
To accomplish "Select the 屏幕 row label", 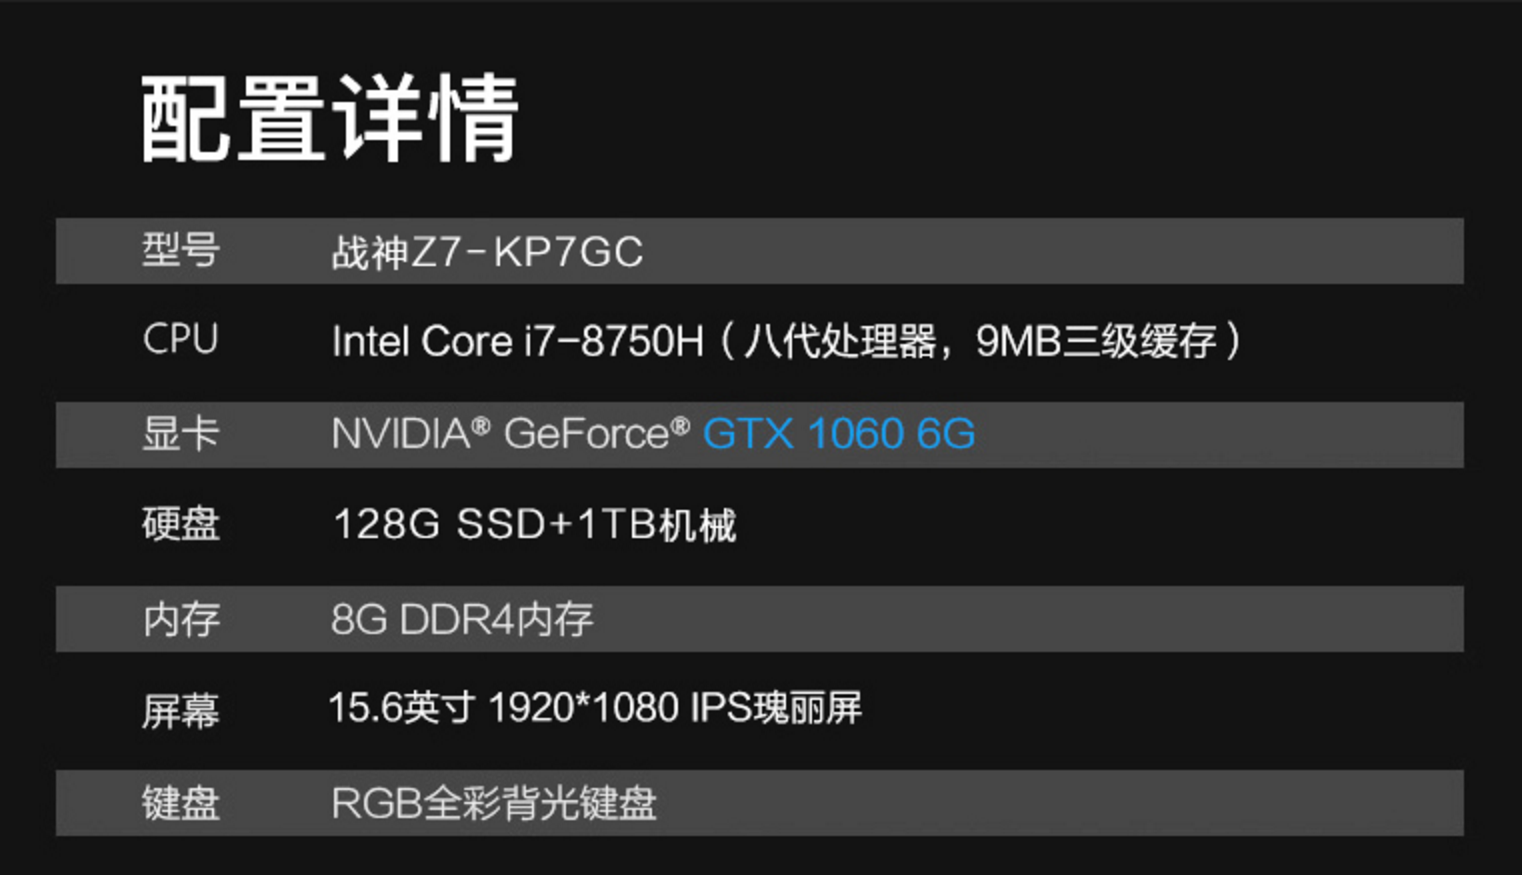I will [x=180, y=711].
